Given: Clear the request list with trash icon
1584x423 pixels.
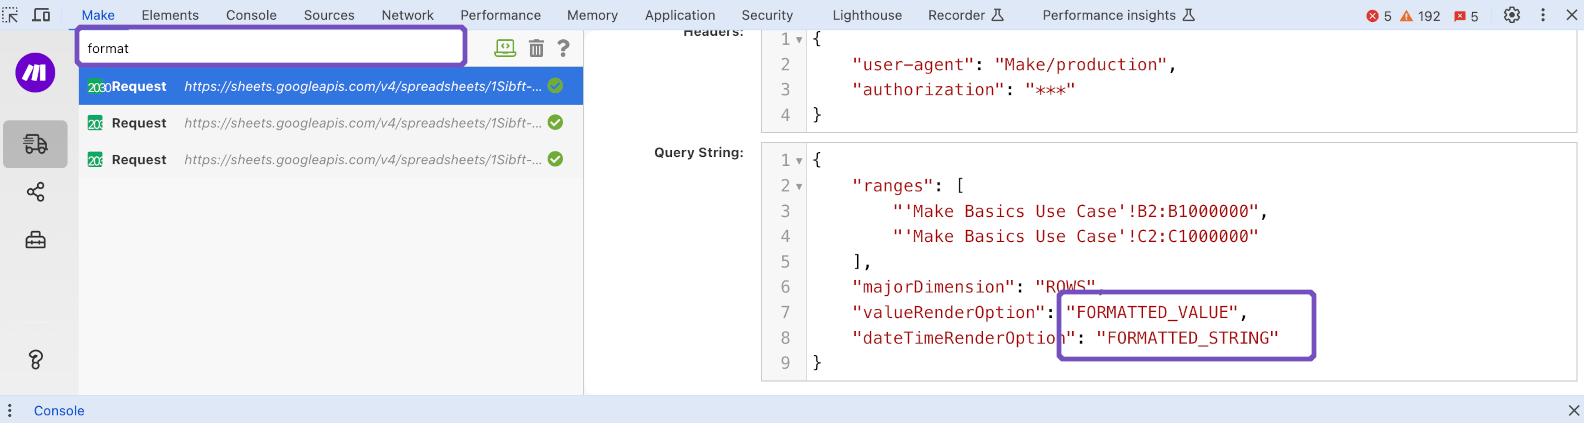Looking at the screenshot, I should pos(536,48).
